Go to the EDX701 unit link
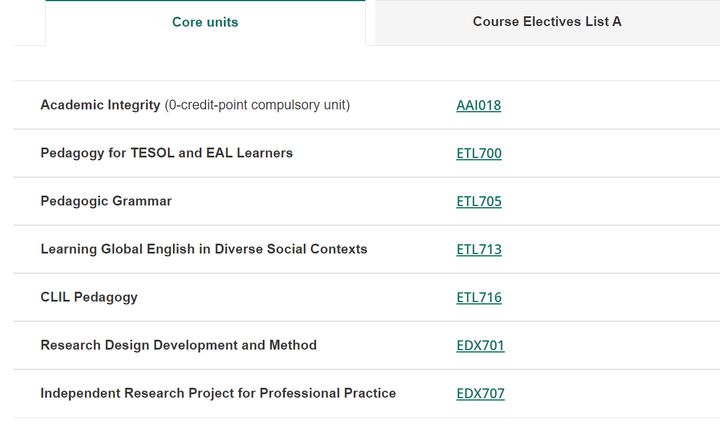 480,346
